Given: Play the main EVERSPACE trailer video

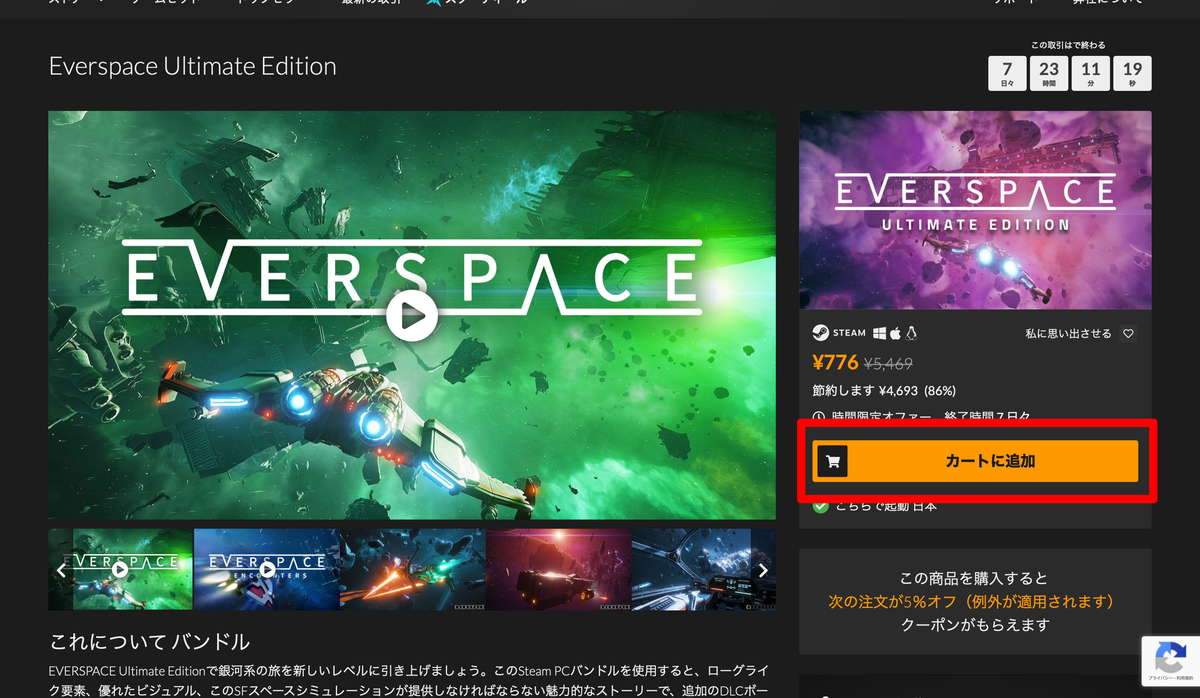Looking at the screenshot, I should [x=412, y=316].
